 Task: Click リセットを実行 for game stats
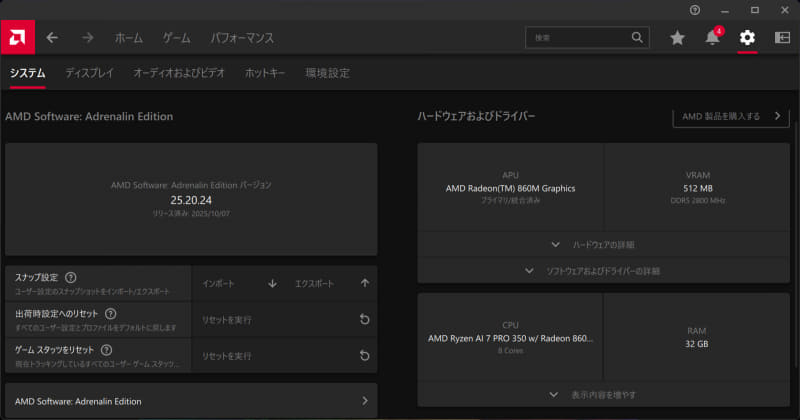coord(227,356)
